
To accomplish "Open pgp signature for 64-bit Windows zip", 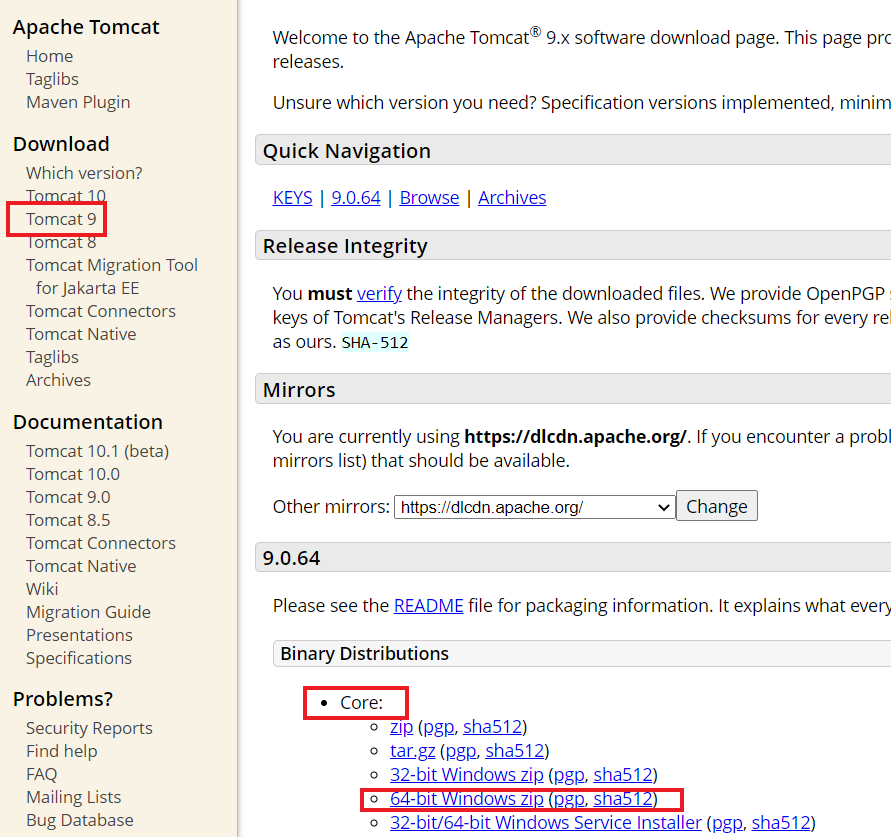I will coord(569,799).
